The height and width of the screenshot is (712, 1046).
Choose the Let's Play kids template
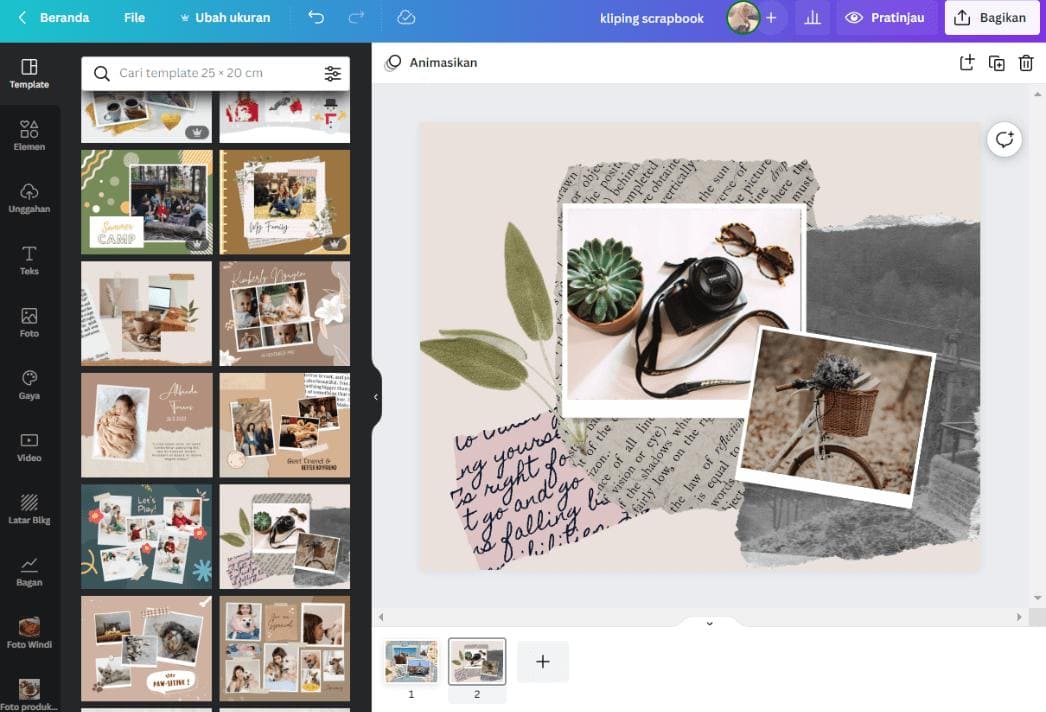coord(147,537)
